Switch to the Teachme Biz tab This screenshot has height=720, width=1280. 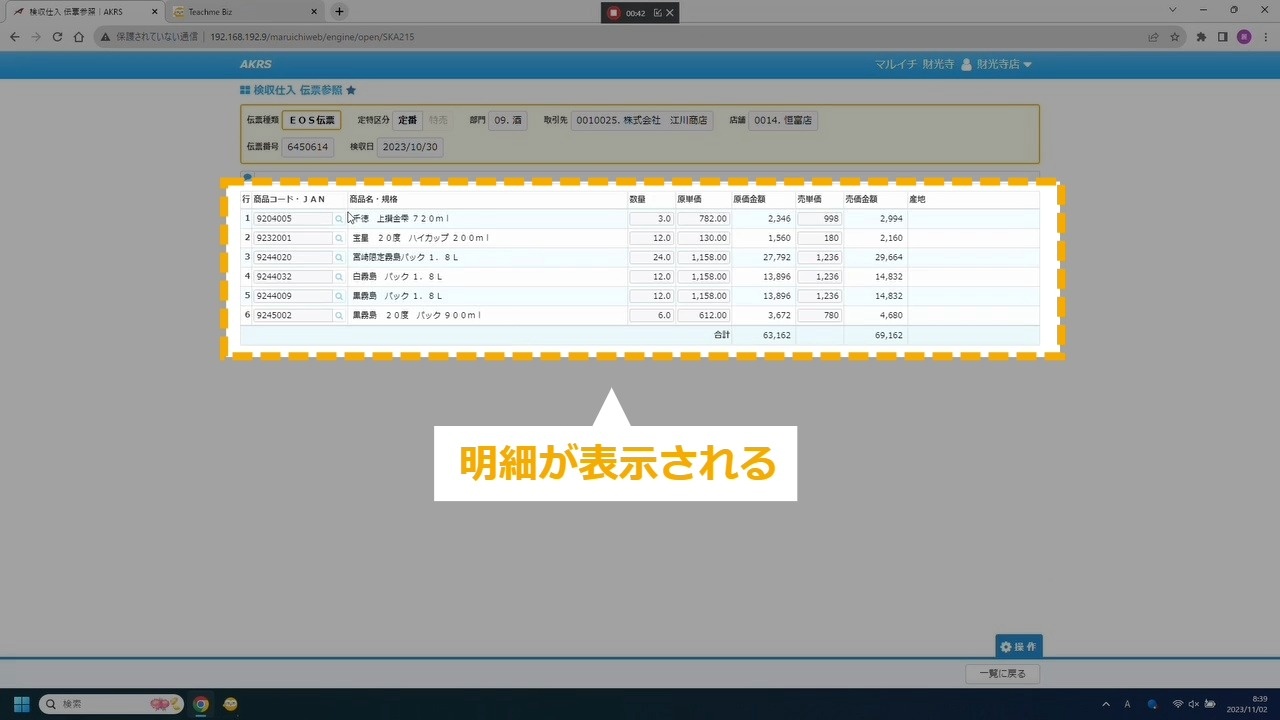click(x=240, y=12)
